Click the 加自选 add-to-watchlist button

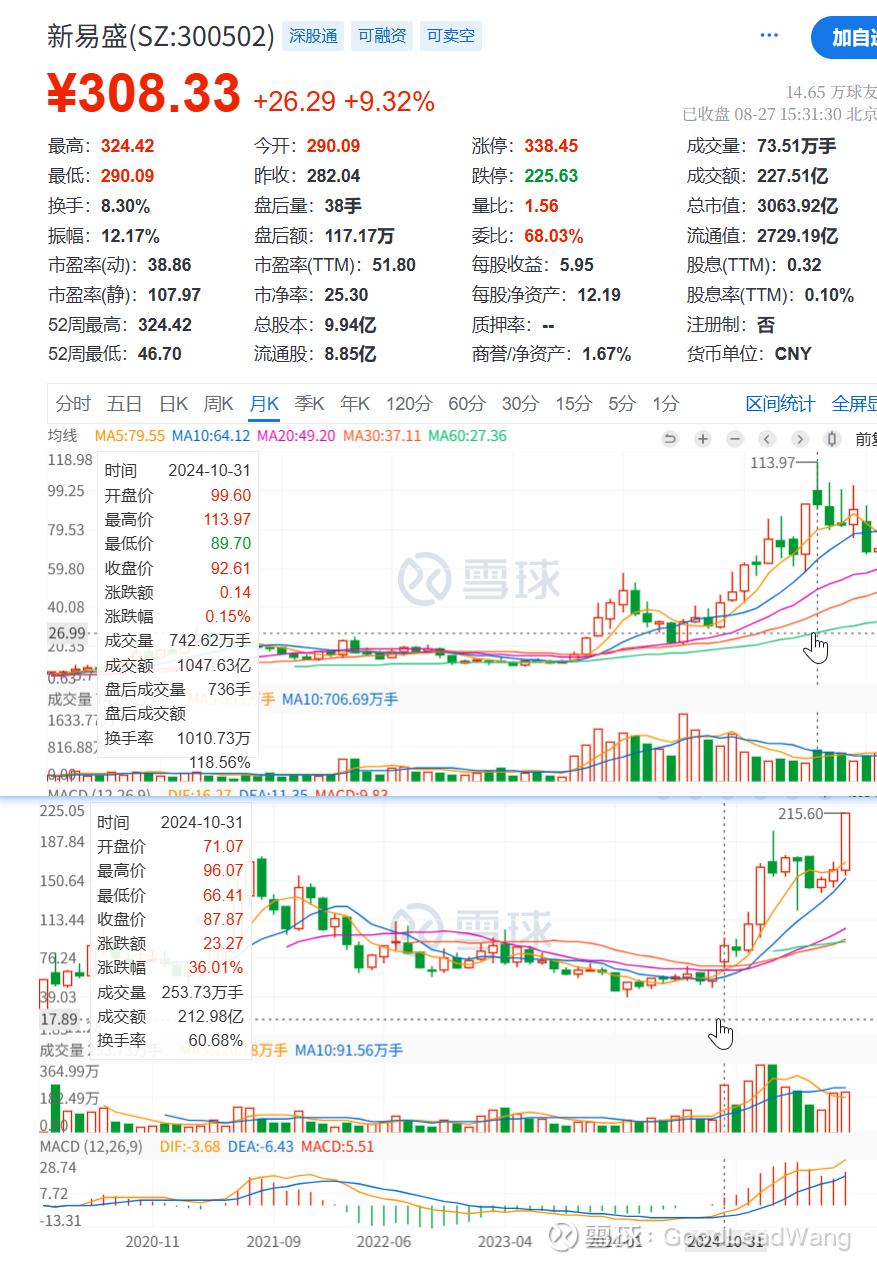[x=845, y=38]
